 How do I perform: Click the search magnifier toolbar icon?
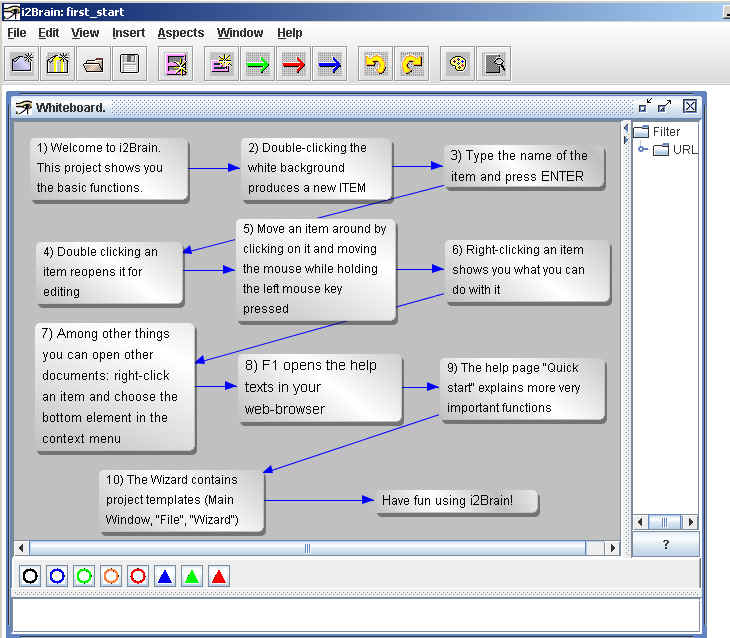tap(494, 64)
